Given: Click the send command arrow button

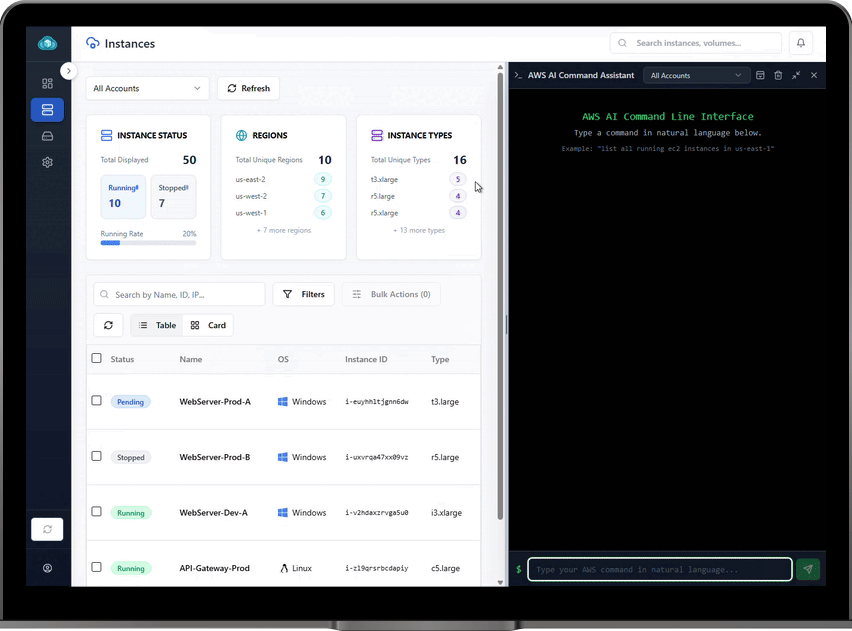Looking at the screenshot, I should tap(808, 569).
